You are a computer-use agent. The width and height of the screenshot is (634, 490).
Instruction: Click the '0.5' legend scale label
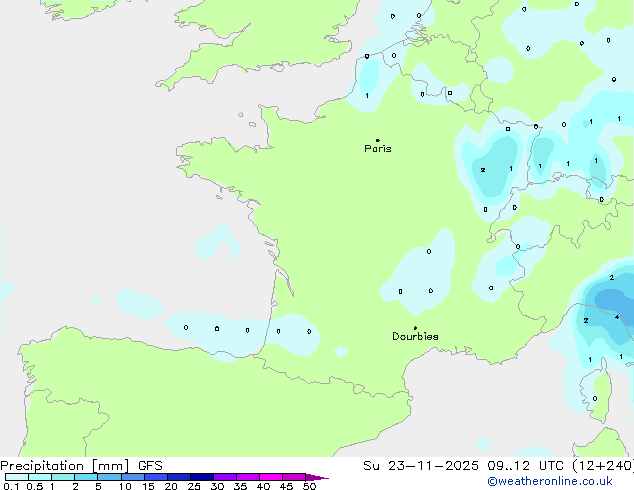point(35,486)
